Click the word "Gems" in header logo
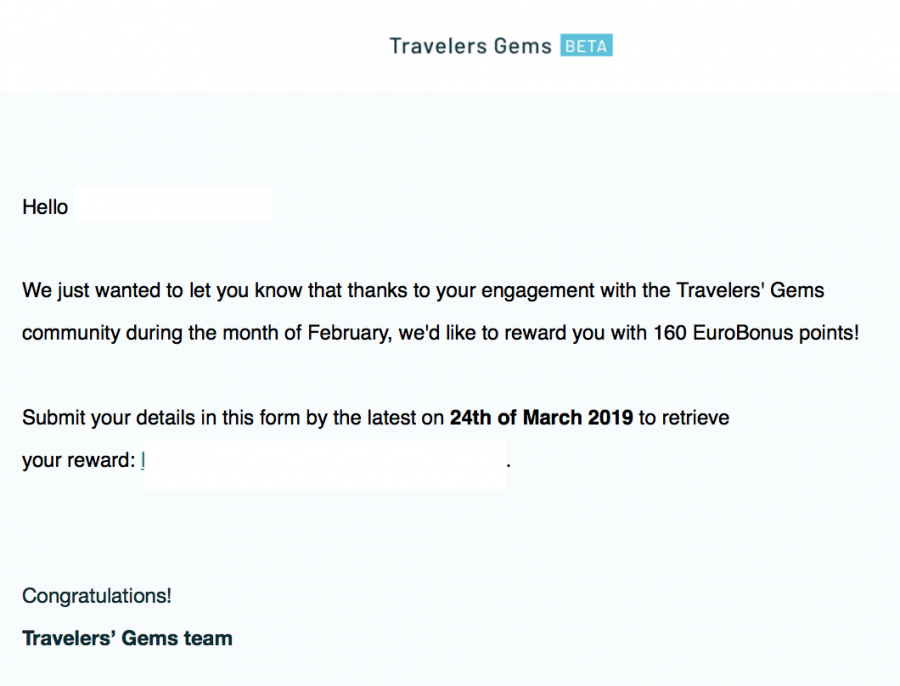The height and width of the screenshot is (686, 900). (x=522, y=46)
